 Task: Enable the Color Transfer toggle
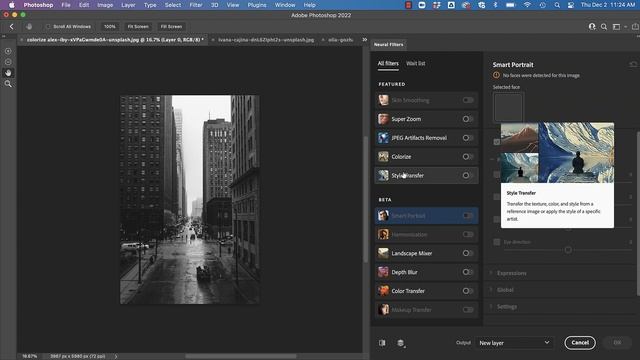tap(468, 291)
